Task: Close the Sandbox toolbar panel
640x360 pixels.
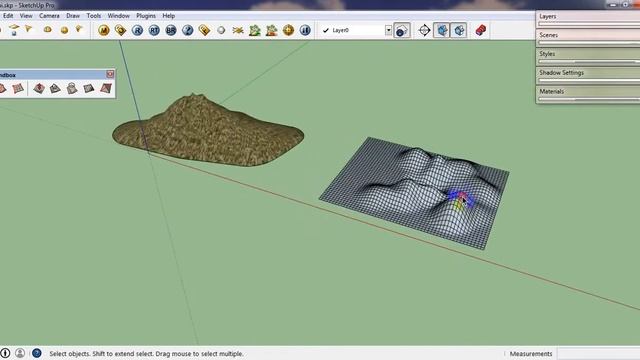Action: coord(110,74)
